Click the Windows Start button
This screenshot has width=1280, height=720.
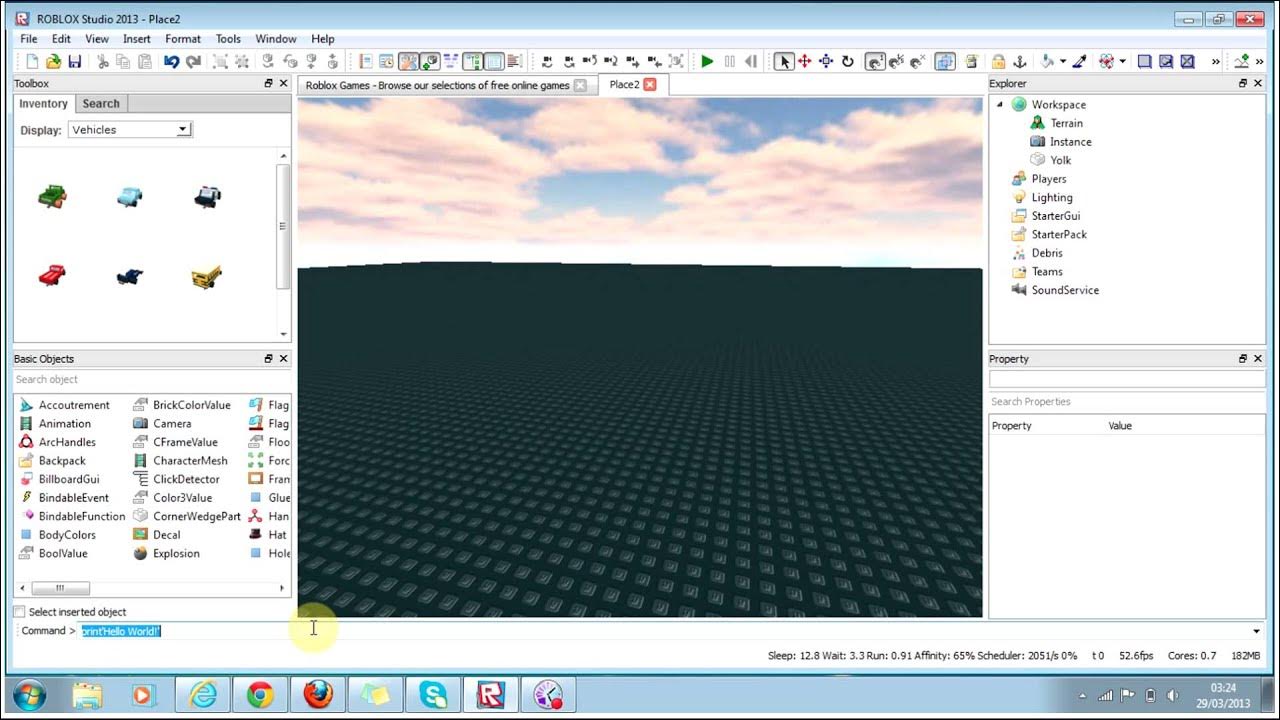[x=30, y=695]
